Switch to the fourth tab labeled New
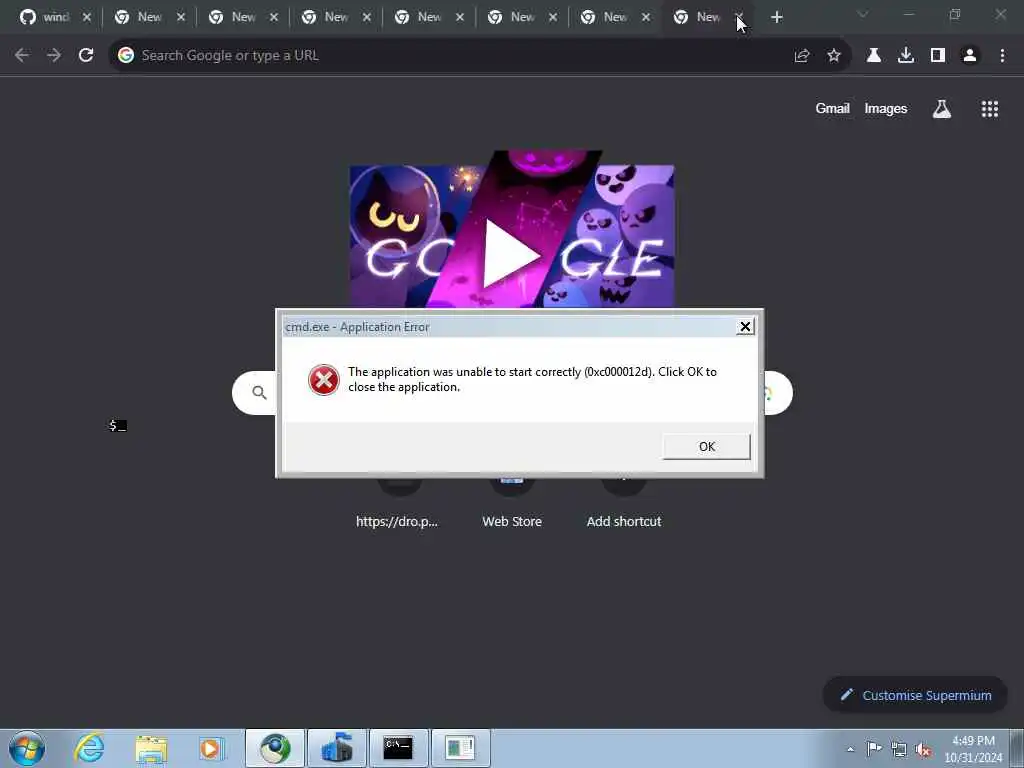This screenshot has width=1024, height=768. pyautogui.click(x=336, y=18)
